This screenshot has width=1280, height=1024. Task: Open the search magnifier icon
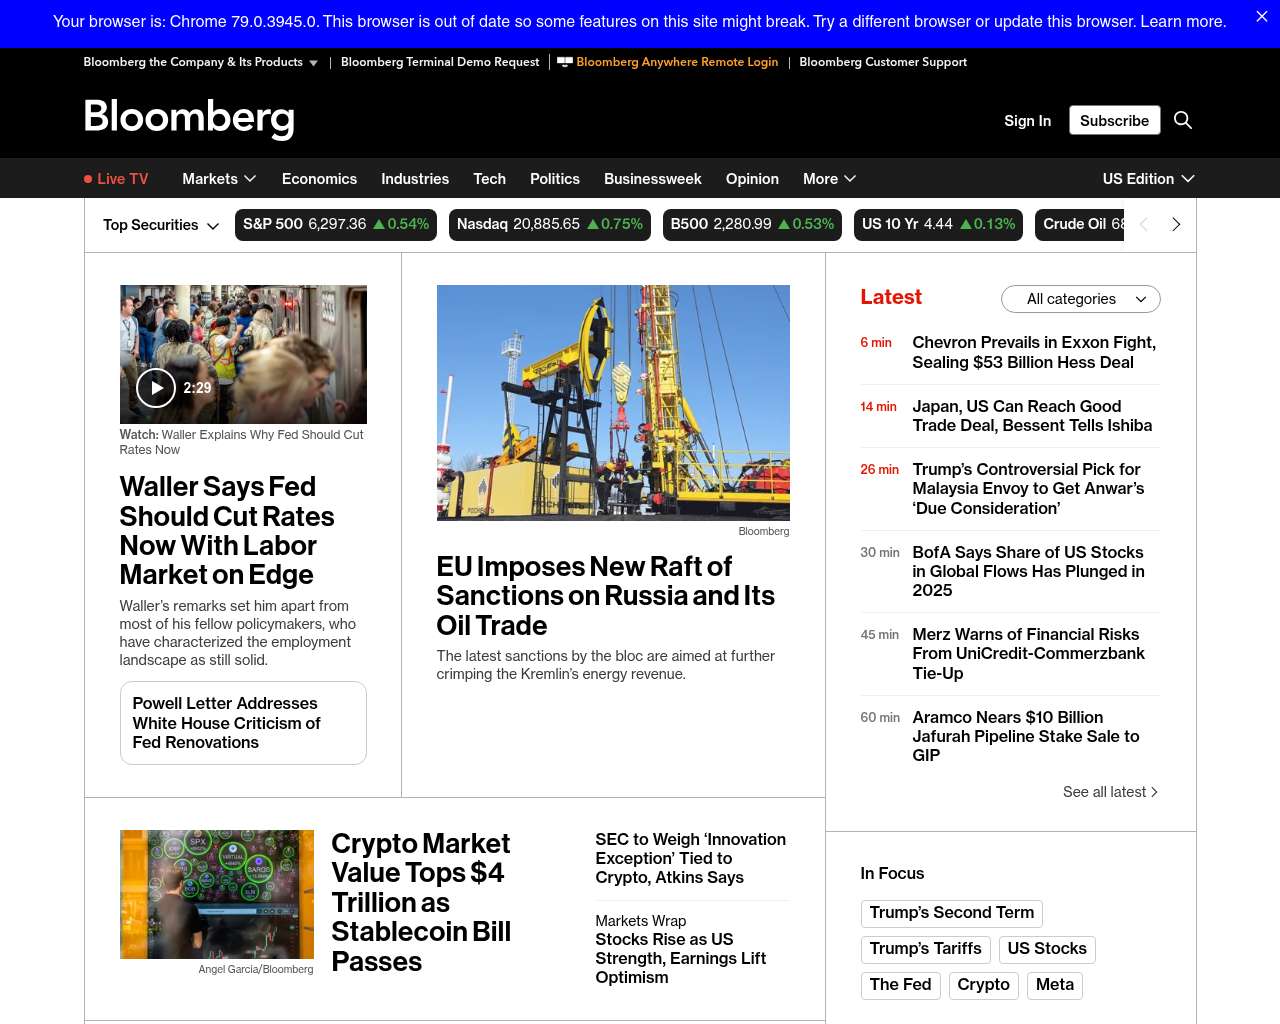[1183, 120]
